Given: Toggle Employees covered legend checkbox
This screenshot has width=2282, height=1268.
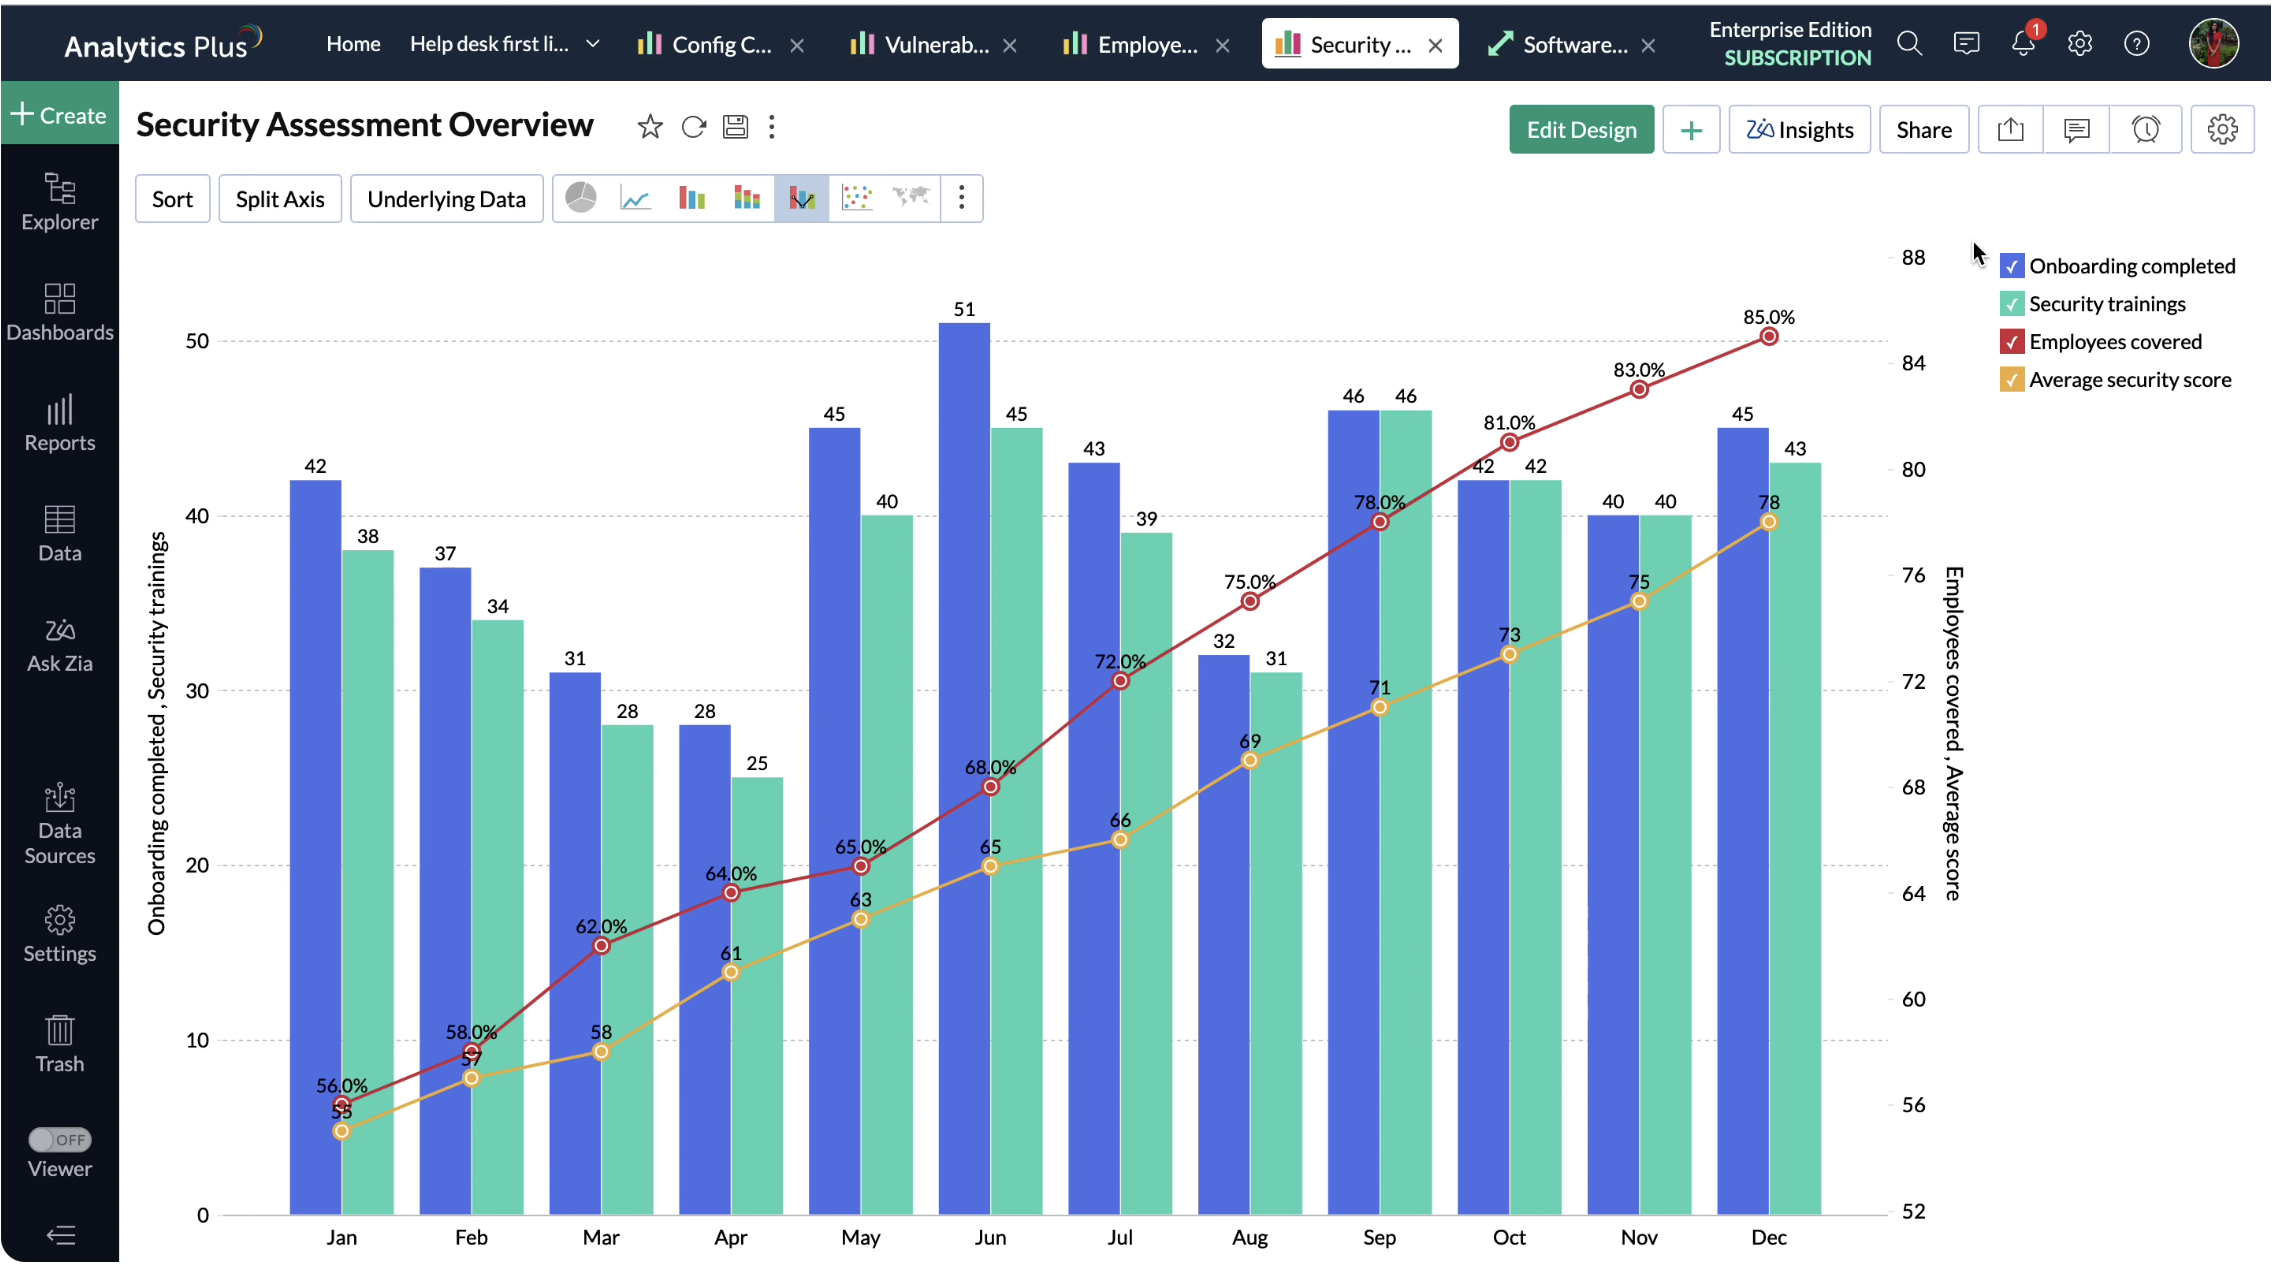Looking at the screenshot, I should (x=2012, y=342).
